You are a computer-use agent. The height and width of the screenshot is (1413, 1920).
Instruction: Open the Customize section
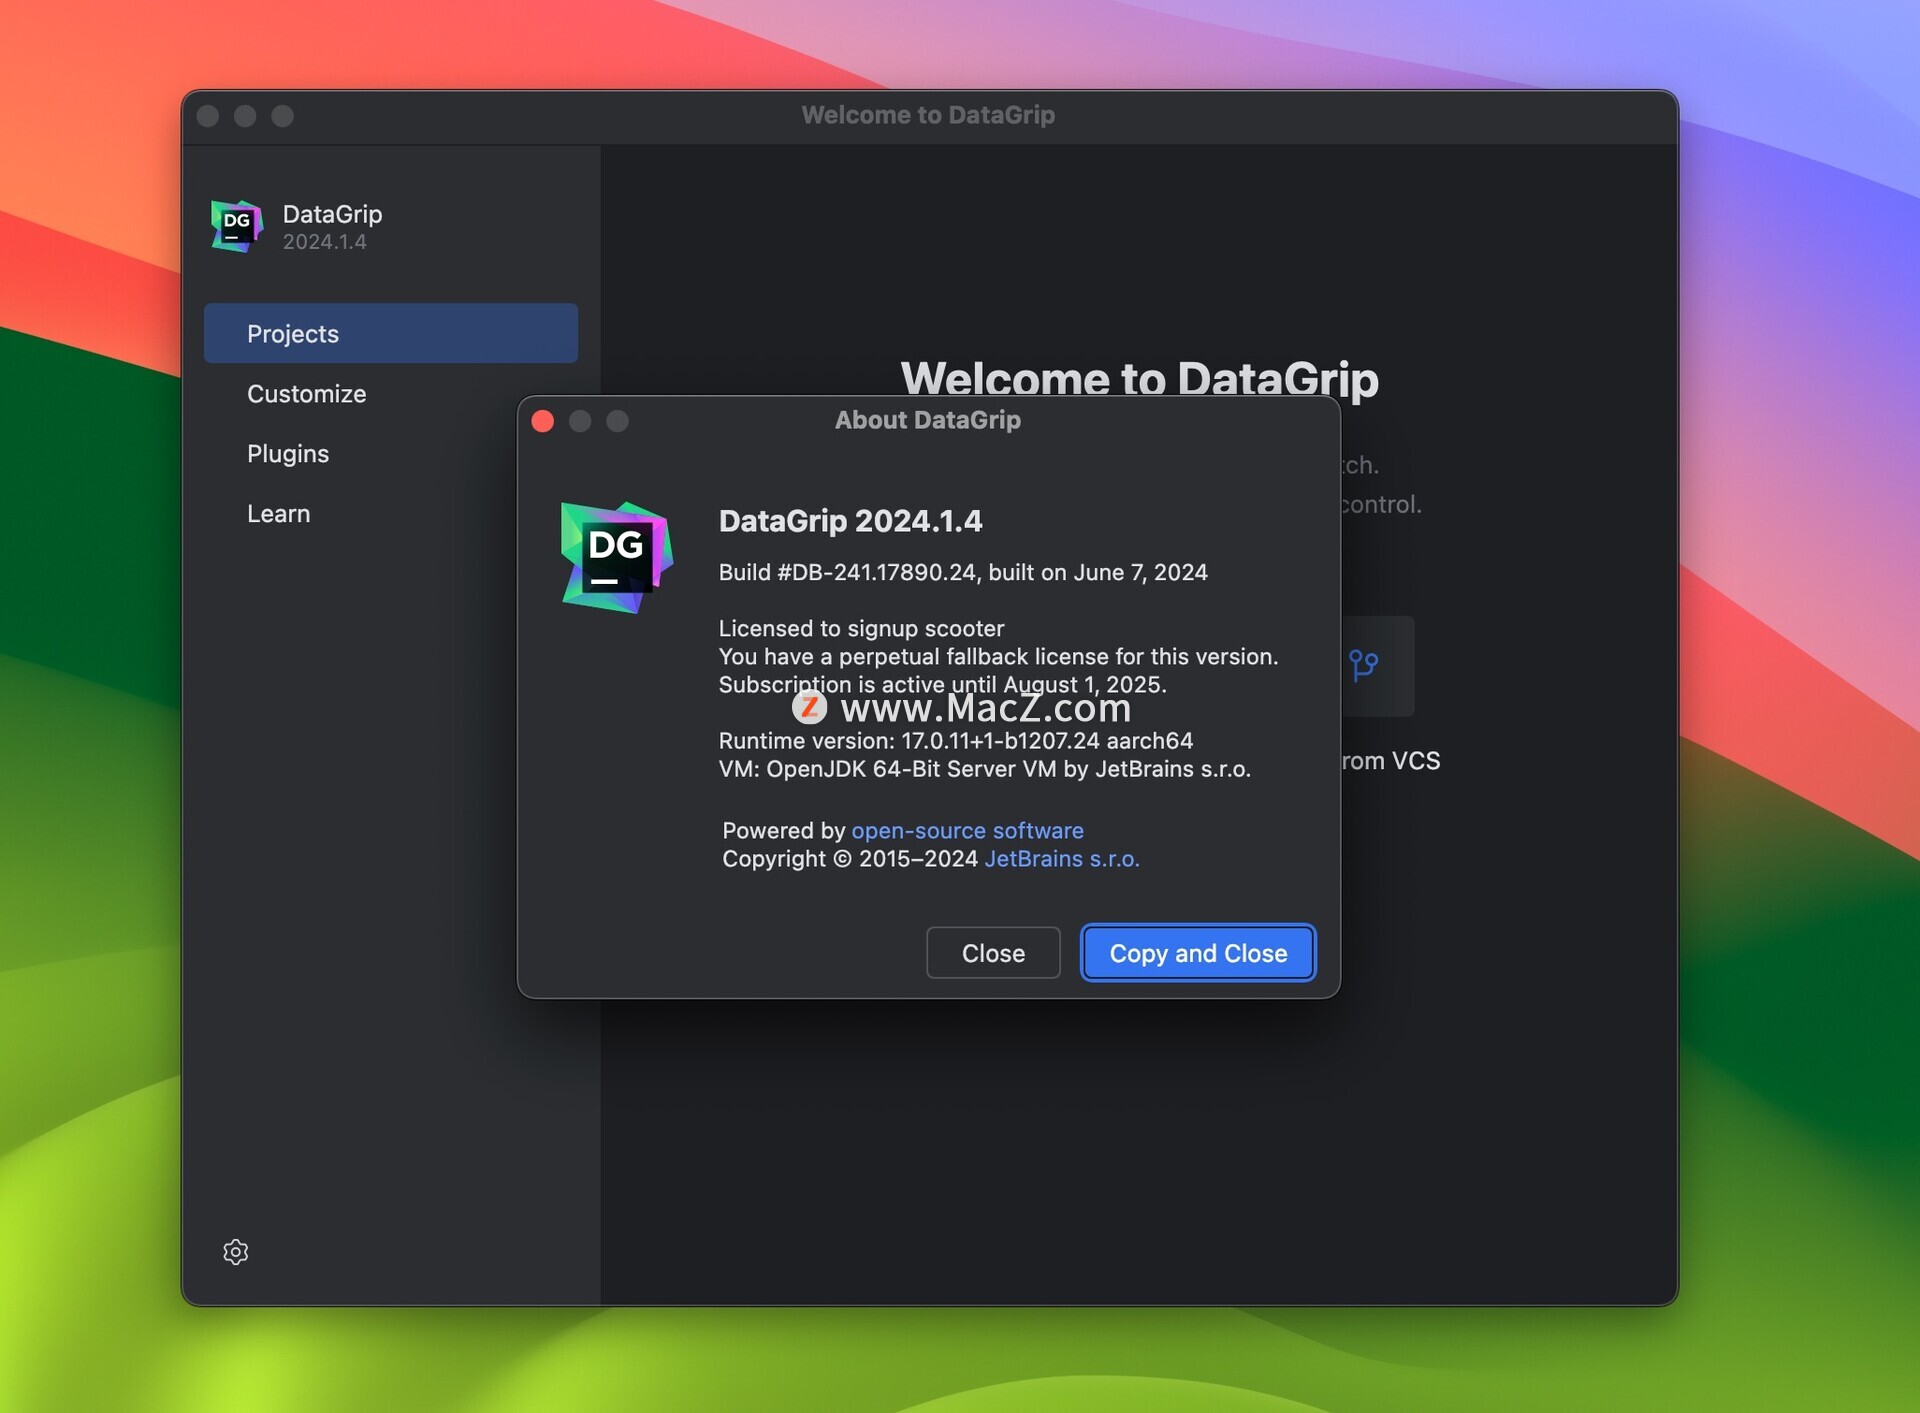click(306, 393)
